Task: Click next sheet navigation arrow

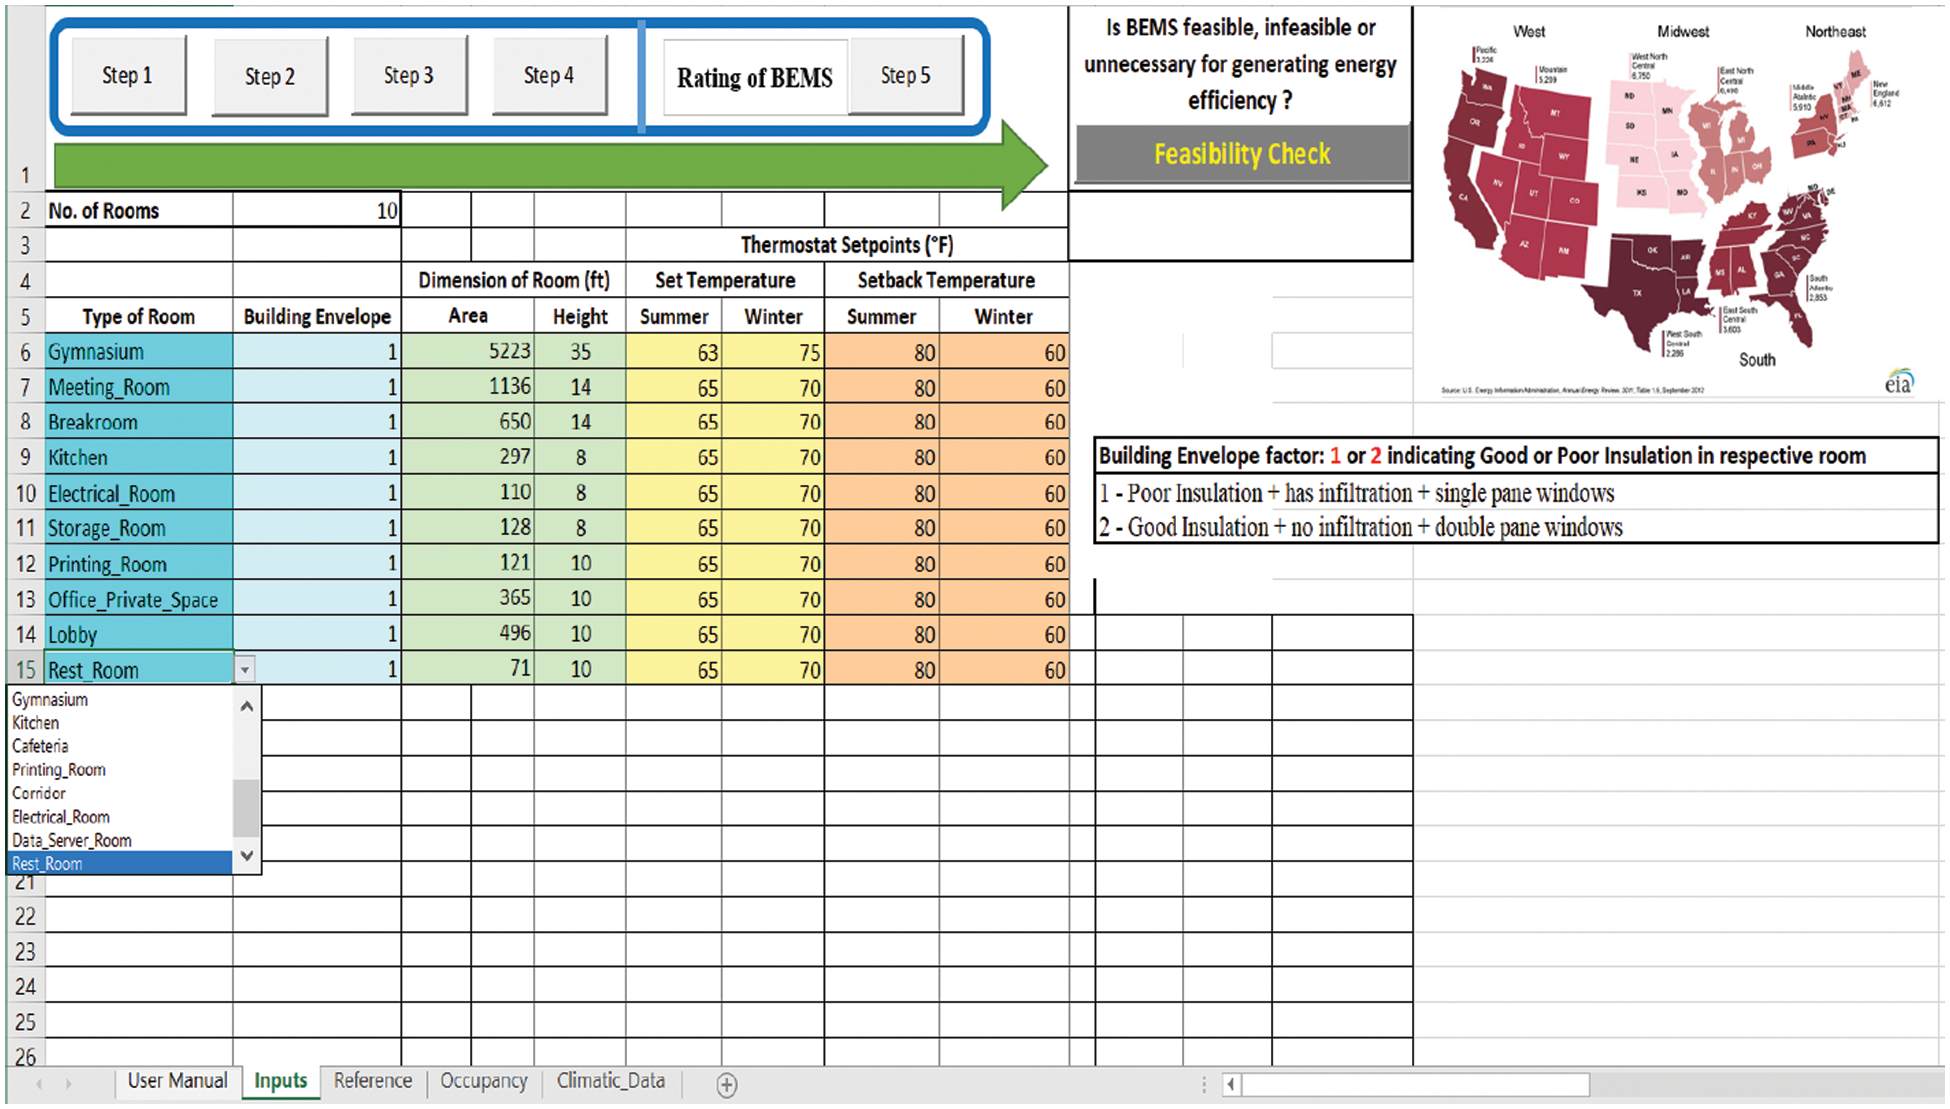Action: point(69,1084)
